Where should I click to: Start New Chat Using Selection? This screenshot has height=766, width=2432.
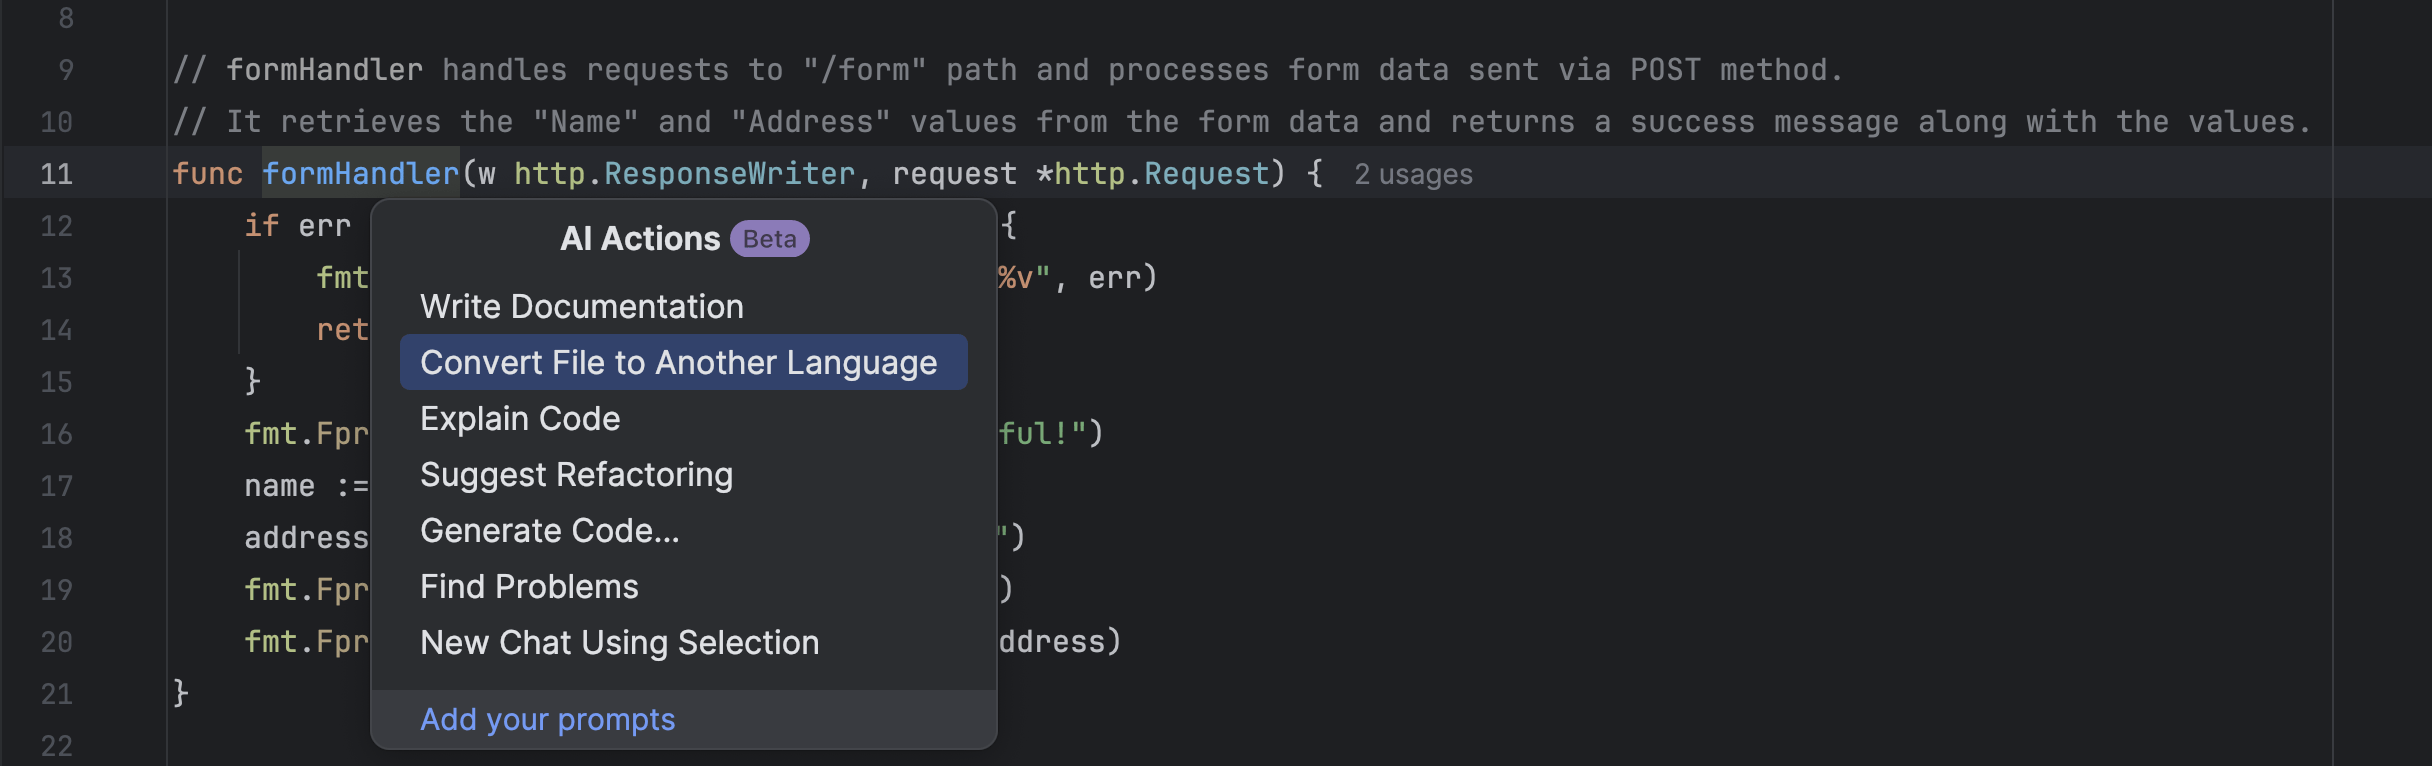click(x=619, y=643)
